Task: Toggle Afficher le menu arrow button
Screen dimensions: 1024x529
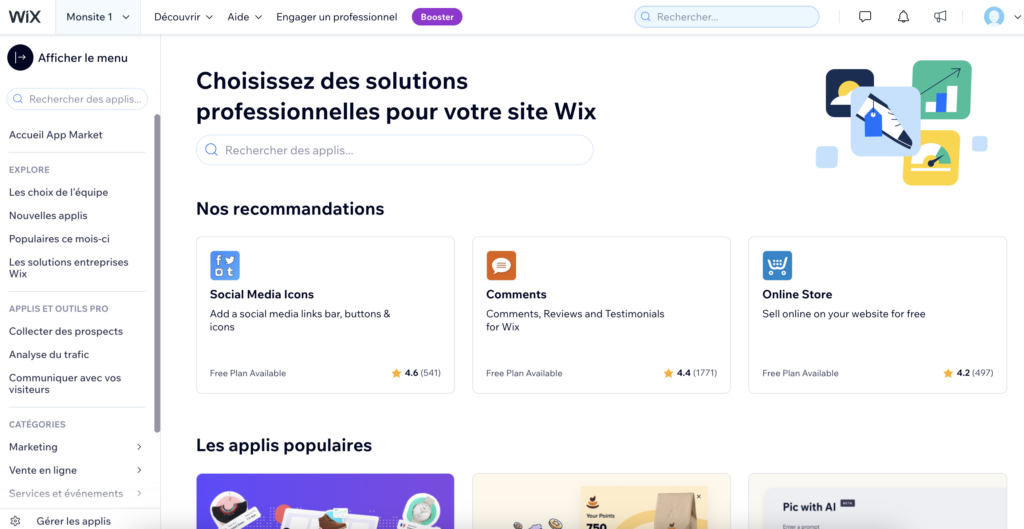Action: pos(20,58)
